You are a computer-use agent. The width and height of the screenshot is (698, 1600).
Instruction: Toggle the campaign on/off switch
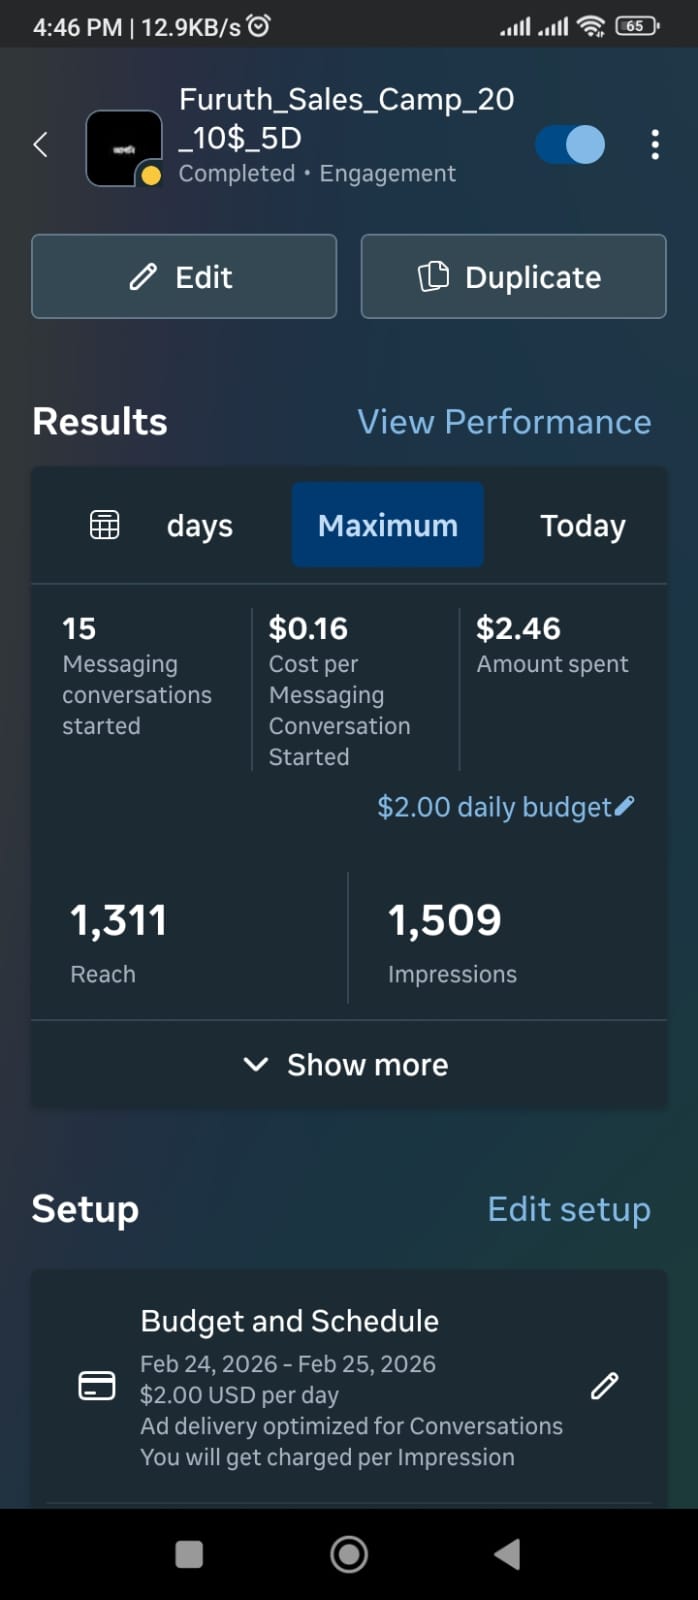[x=570, y=145]
